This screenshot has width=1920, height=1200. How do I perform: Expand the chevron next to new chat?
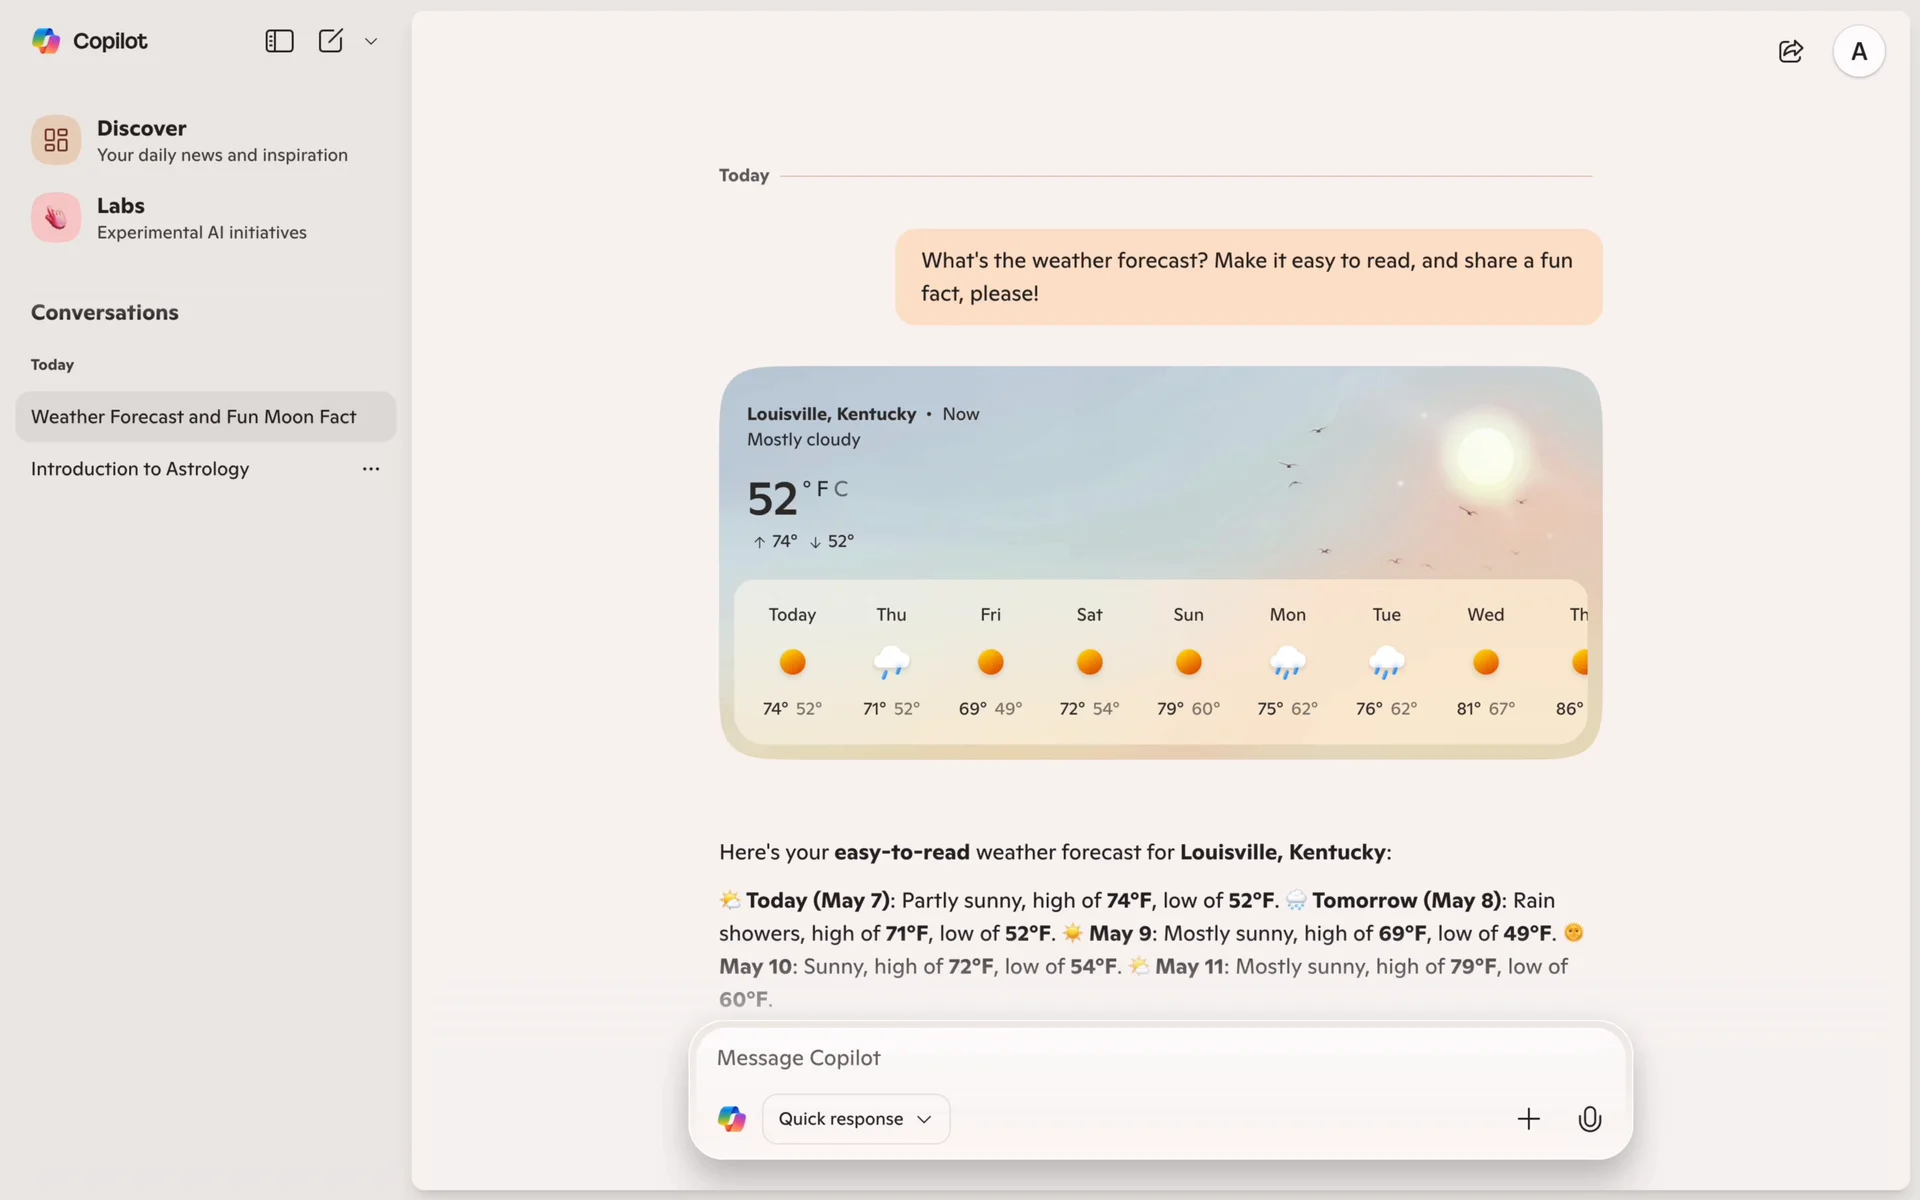(x=371, y=41)
